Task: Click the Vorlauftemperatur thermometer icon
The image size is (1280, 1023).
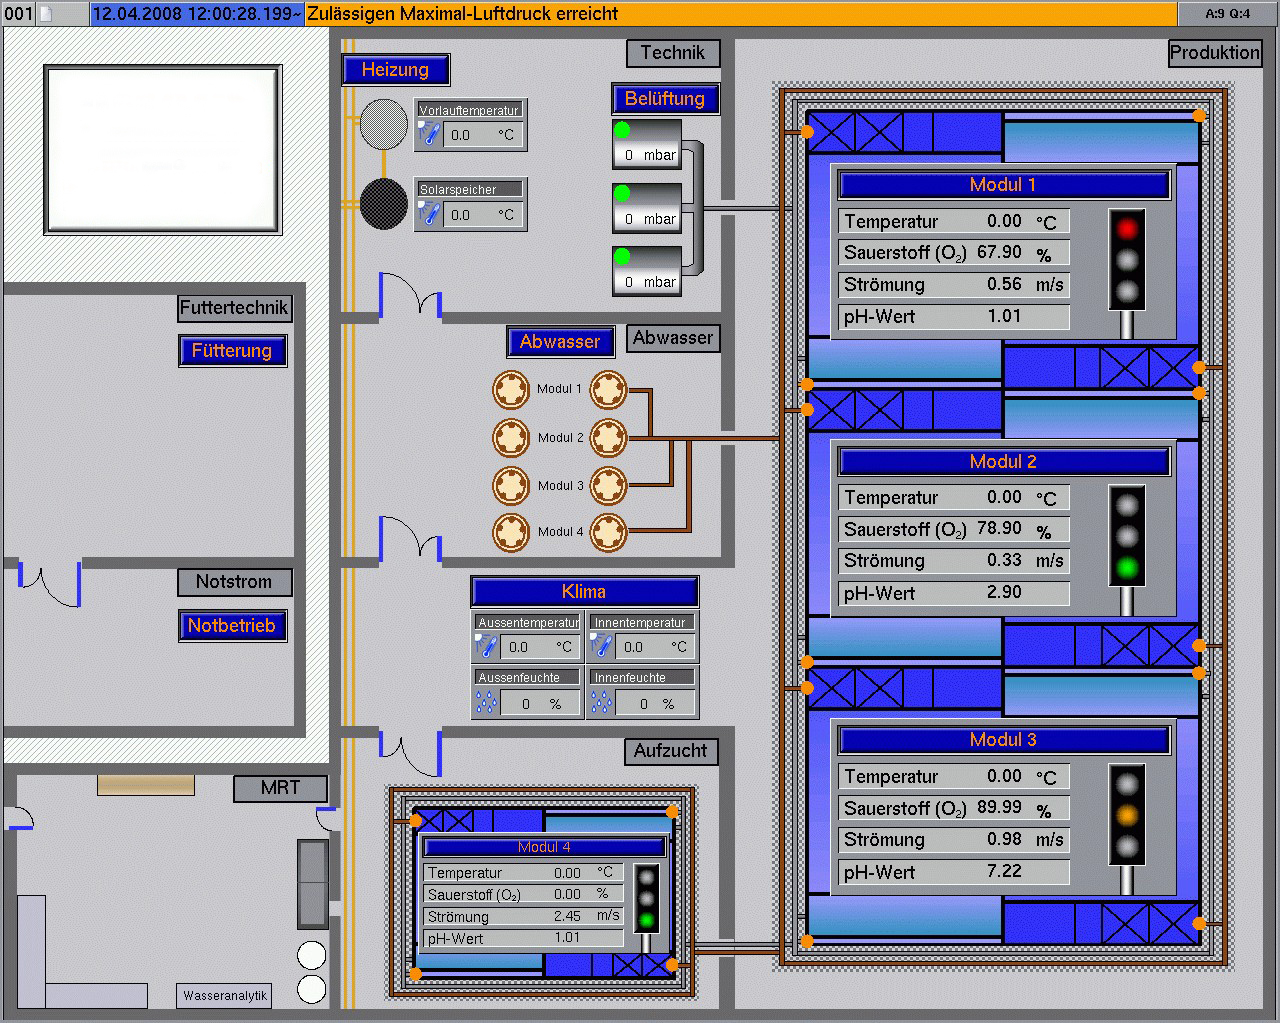Action: [x=429, y=133]
